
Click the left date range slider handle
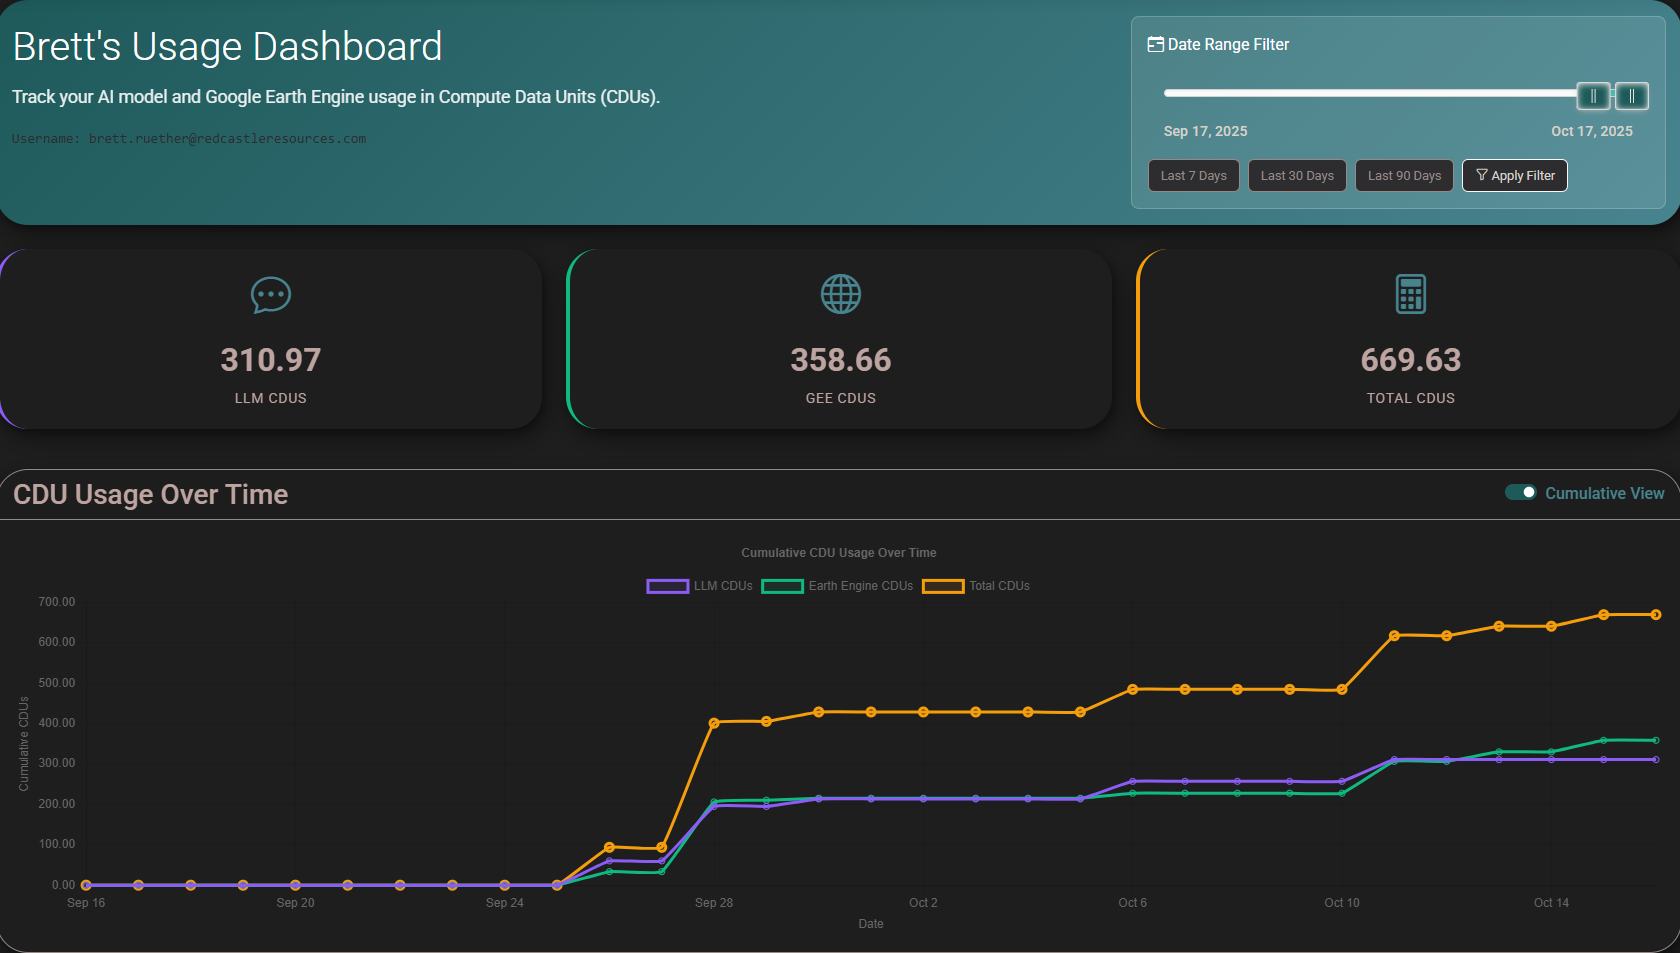[x=1593, y=96]
